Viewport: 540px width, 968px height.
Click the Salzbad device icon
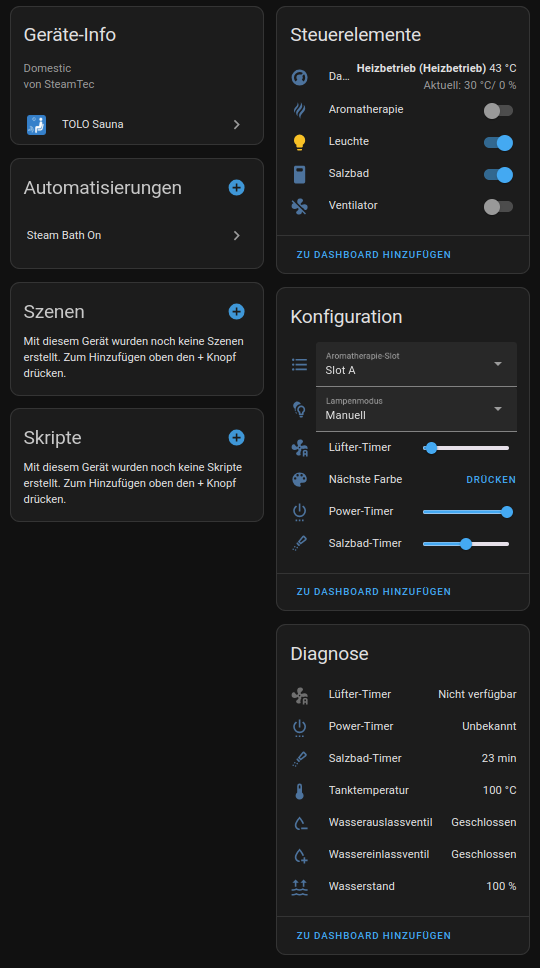pos(299,174)
